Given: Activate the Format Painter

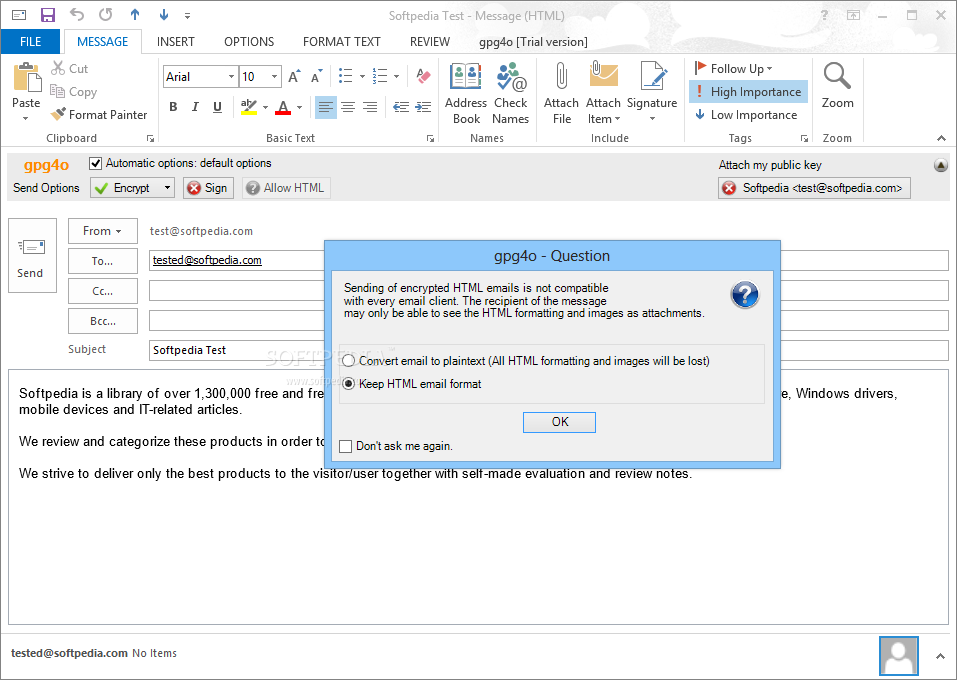Looking at the screenshot, I should pyautogui.click(x=99, y=114).
